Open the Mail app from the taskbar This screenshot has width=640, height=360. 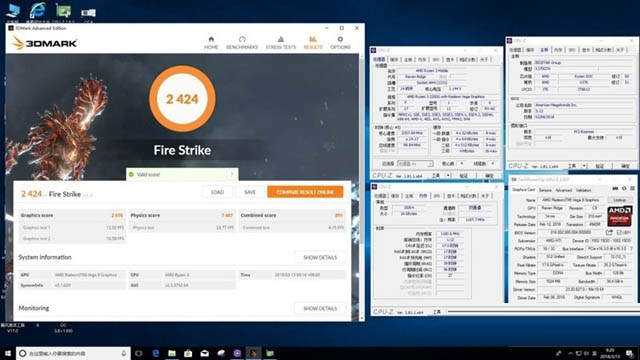[204, 353]
